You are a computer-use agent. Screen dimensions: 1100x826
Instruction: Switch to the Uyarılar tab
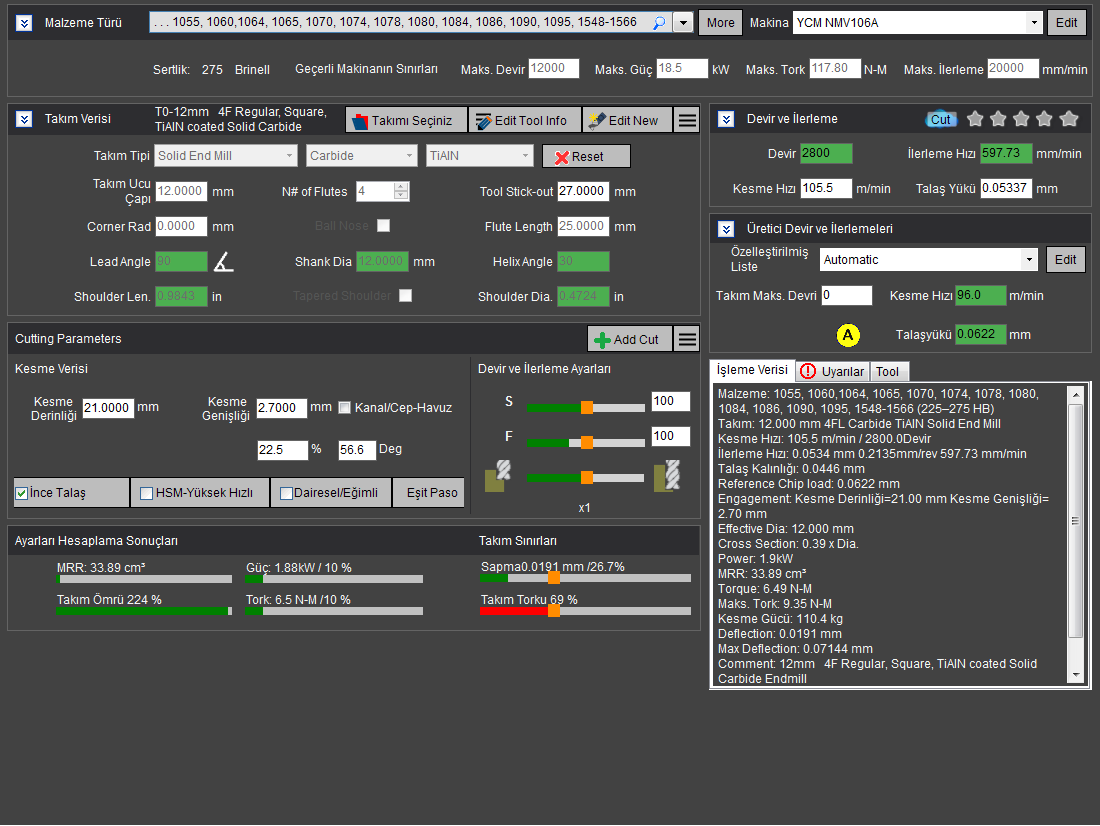tap(832, 371)
